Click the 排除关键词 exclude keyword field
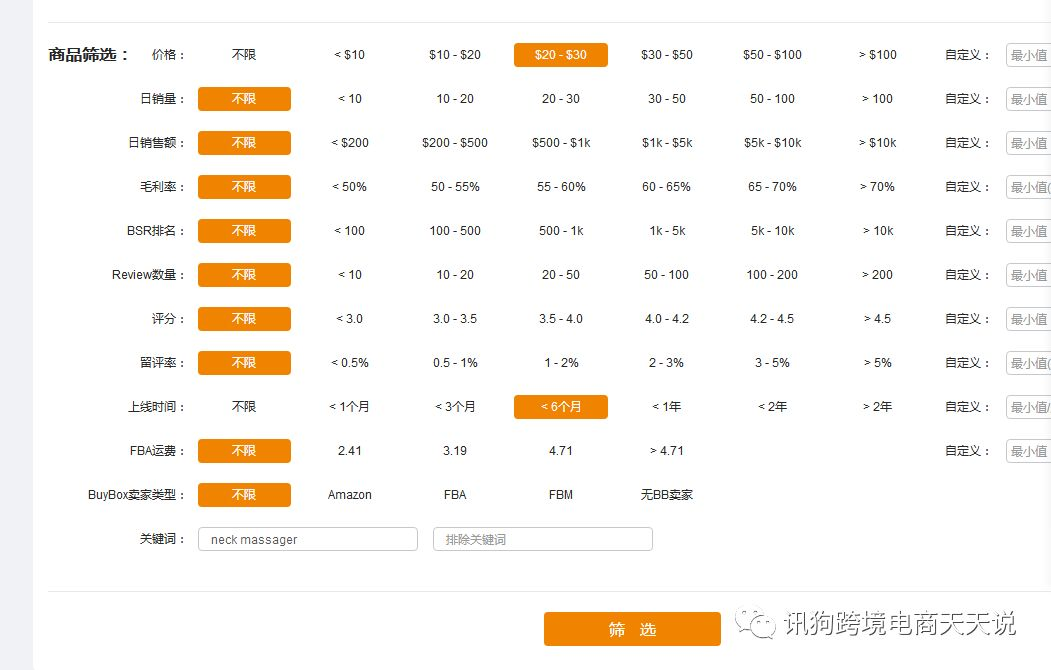 pos(543,539)
